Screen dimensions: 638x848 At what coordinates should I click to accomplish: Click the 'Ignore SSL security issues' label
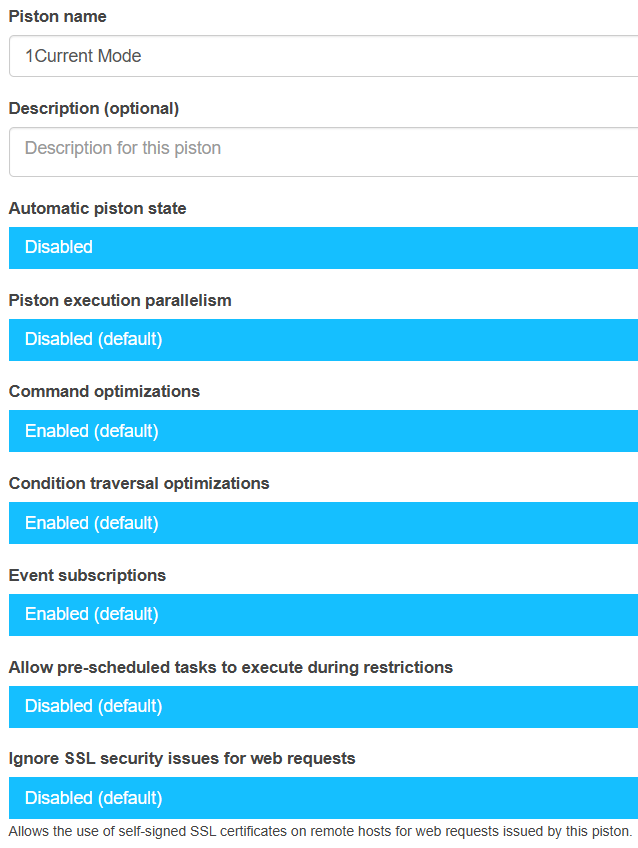pyautogui.click(x=182, y=758)
